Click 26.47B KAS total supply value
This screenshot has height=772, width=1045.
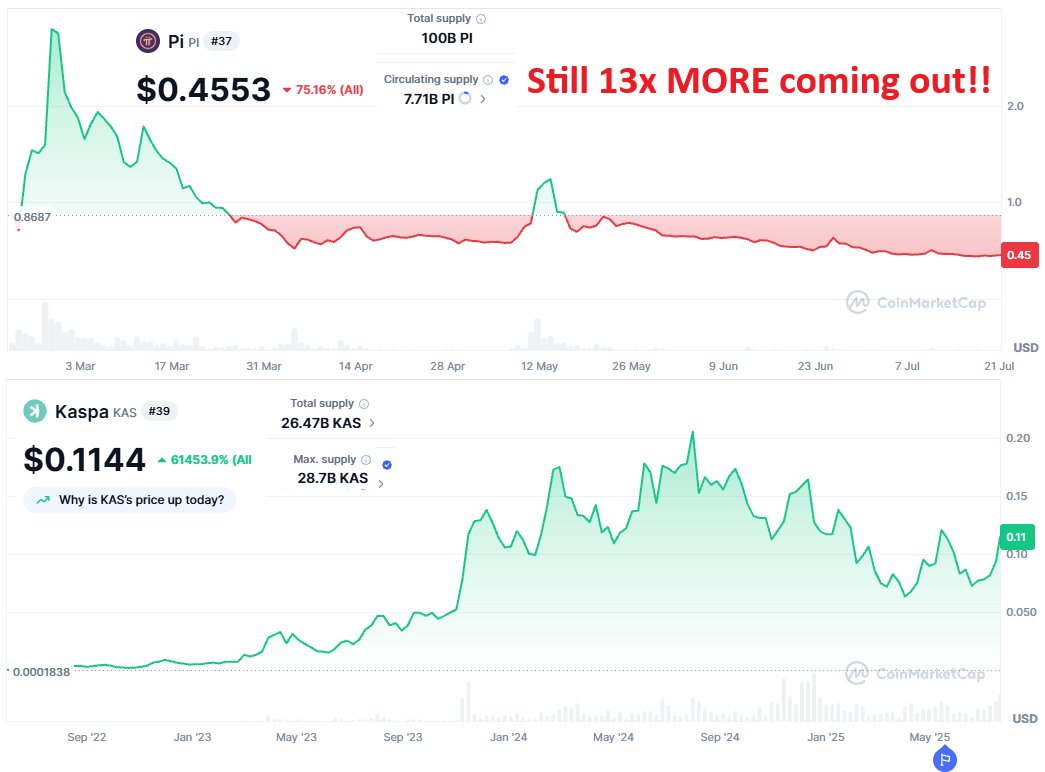click(321, 423)
